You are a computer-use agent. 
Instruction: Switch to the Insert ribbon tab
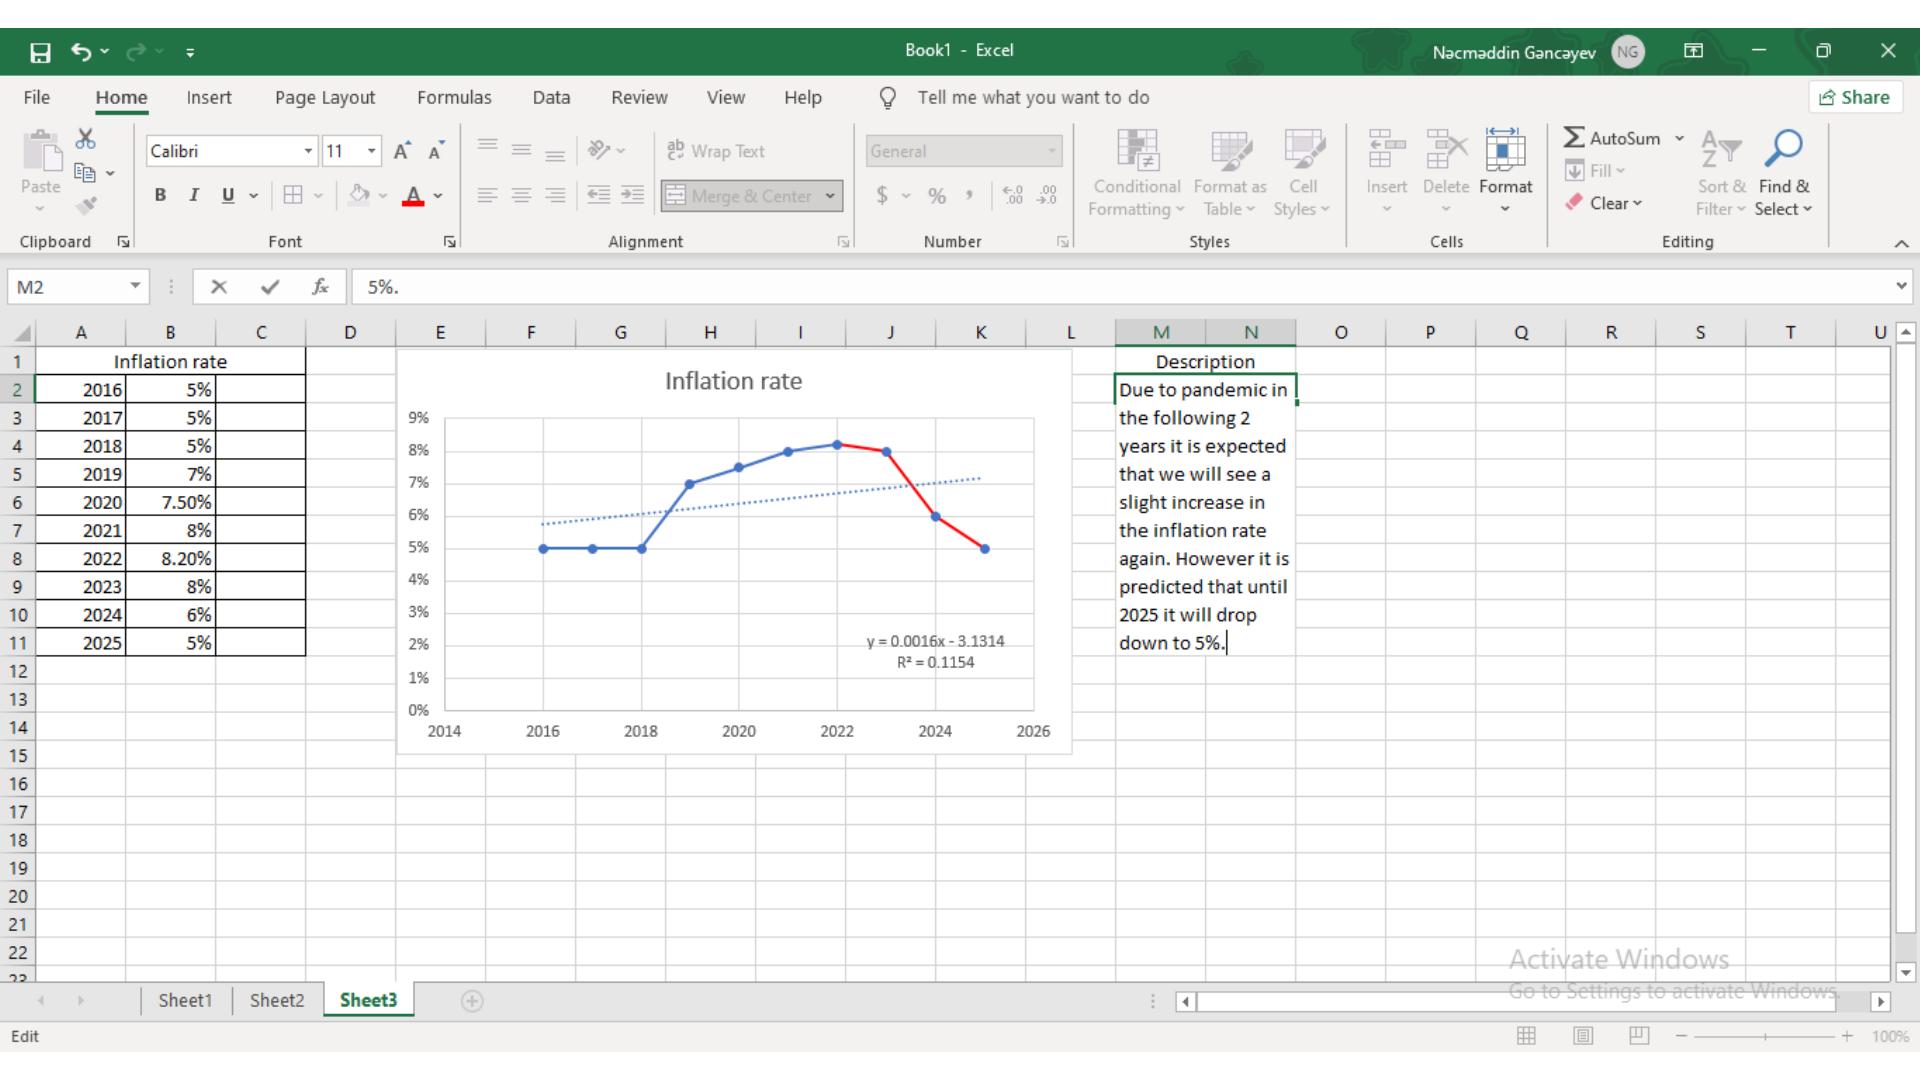(x=209, y=98)
